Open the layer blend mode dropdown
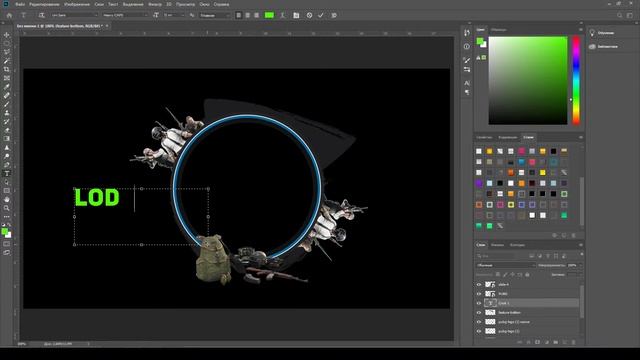This screenshot has height=360, width=640. pyautogui.click(x=506, y=265)
